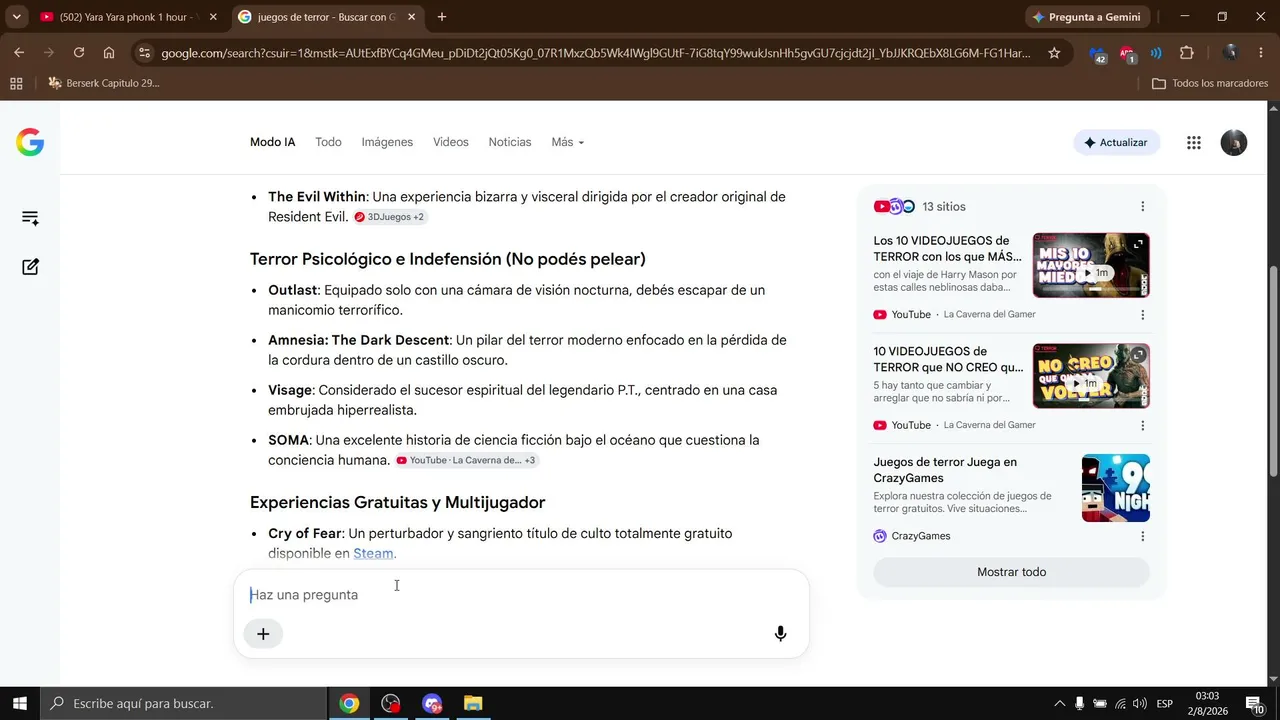Click the Actualizar button
The image size is (1280, 720).
click(x=1116, y=142)
